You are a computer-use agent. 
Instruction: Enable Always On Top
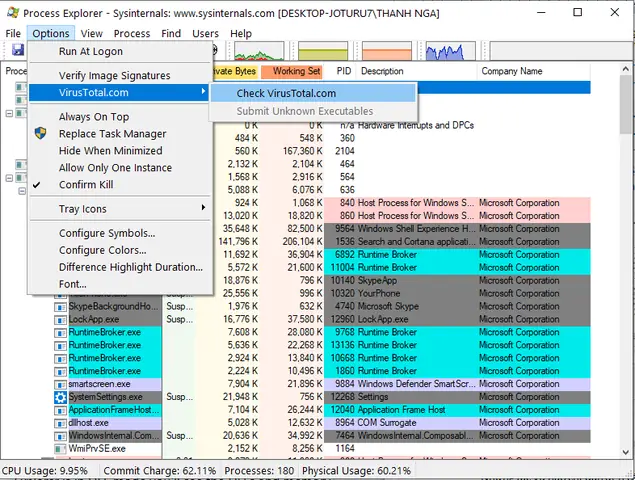(94, 117)
